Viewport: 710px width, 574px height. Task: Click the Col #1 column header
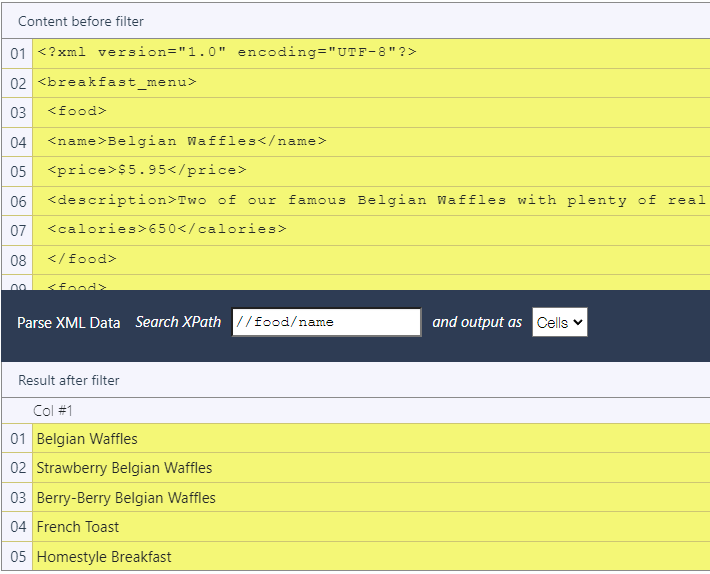(53, 411)
